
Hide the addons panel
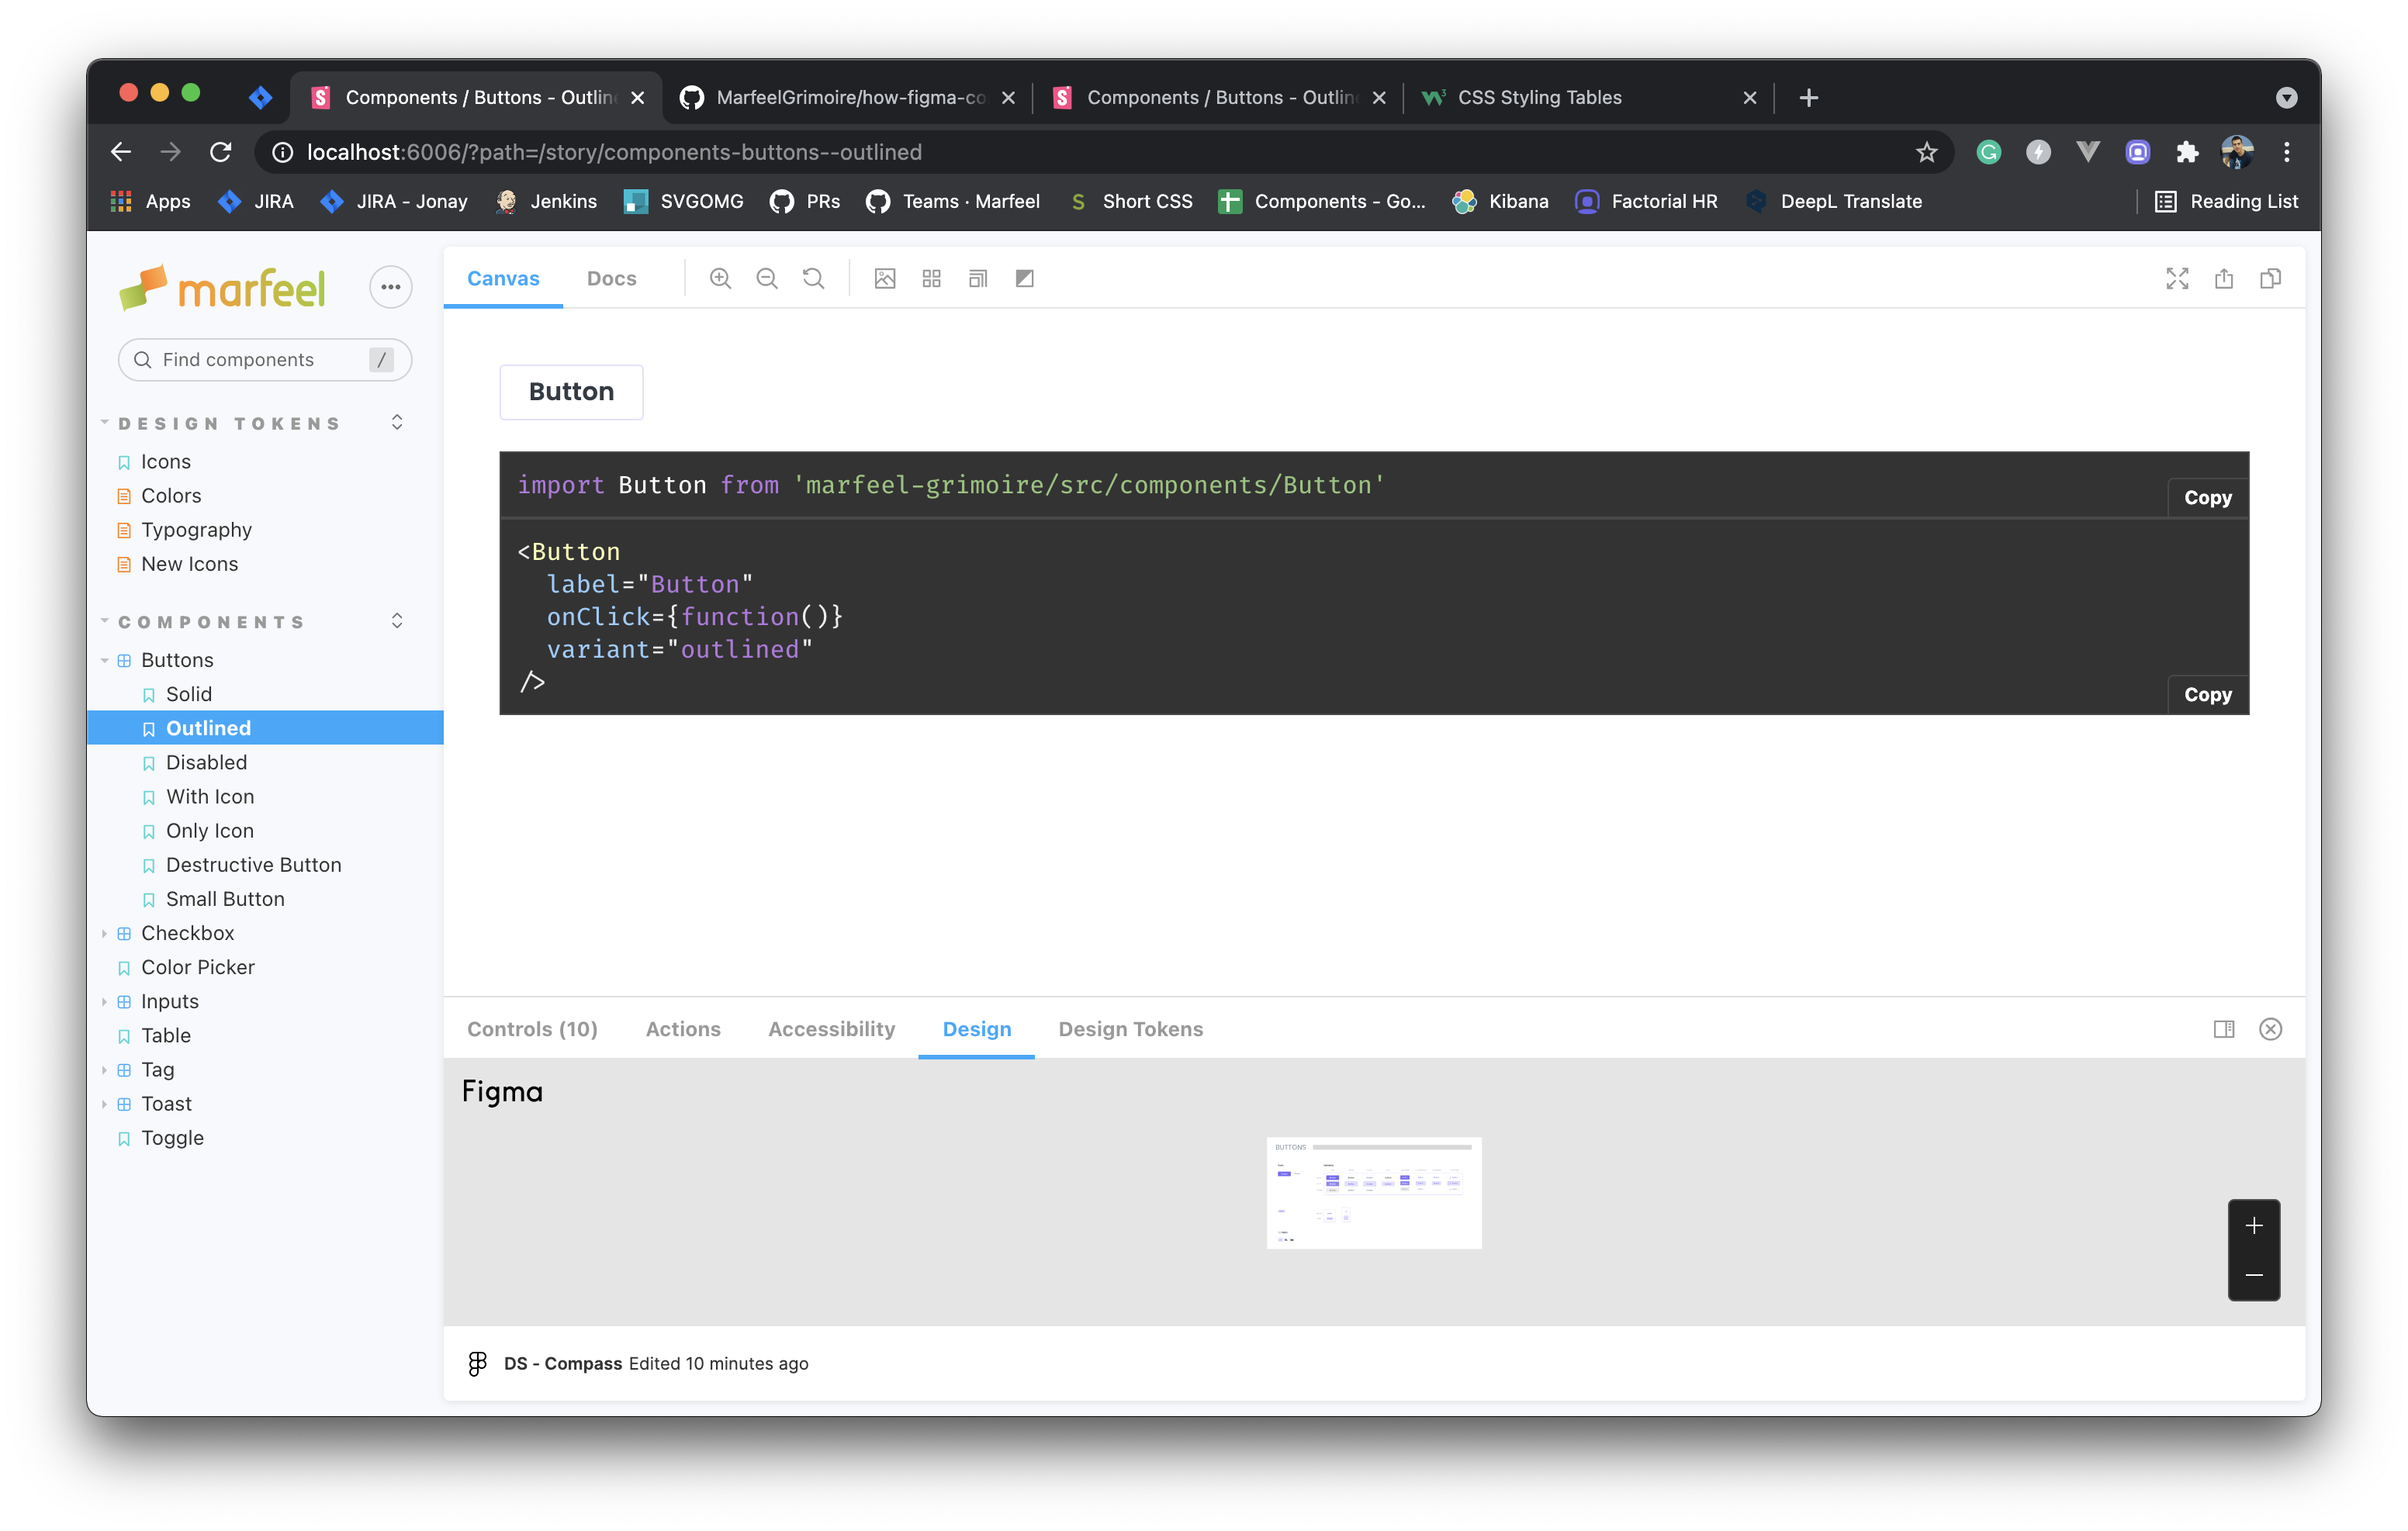[x=2271, y=1029]
